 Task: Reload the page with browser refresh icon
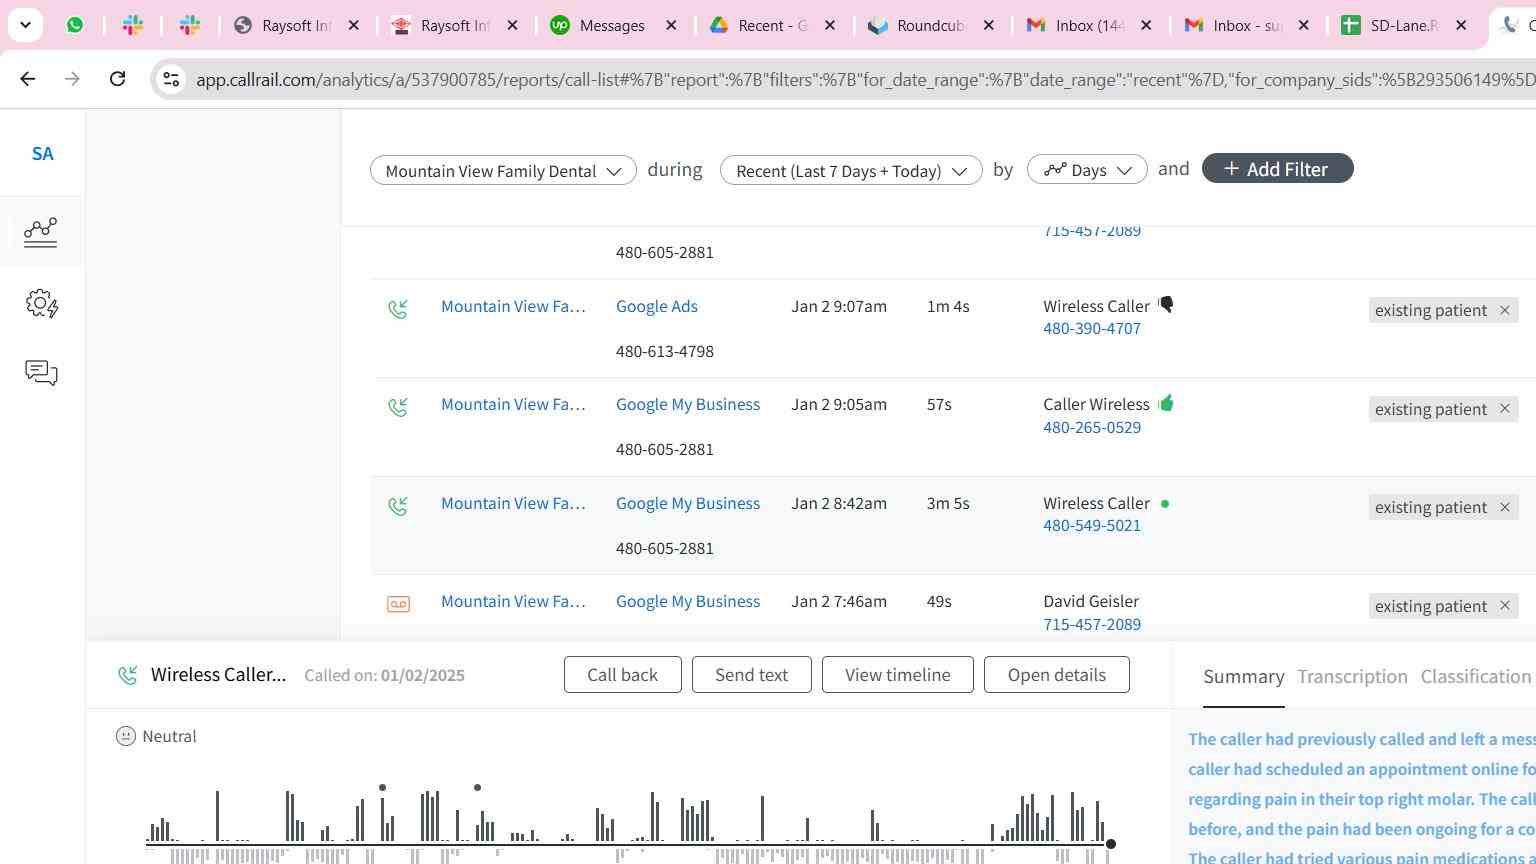tap(117, 79)
